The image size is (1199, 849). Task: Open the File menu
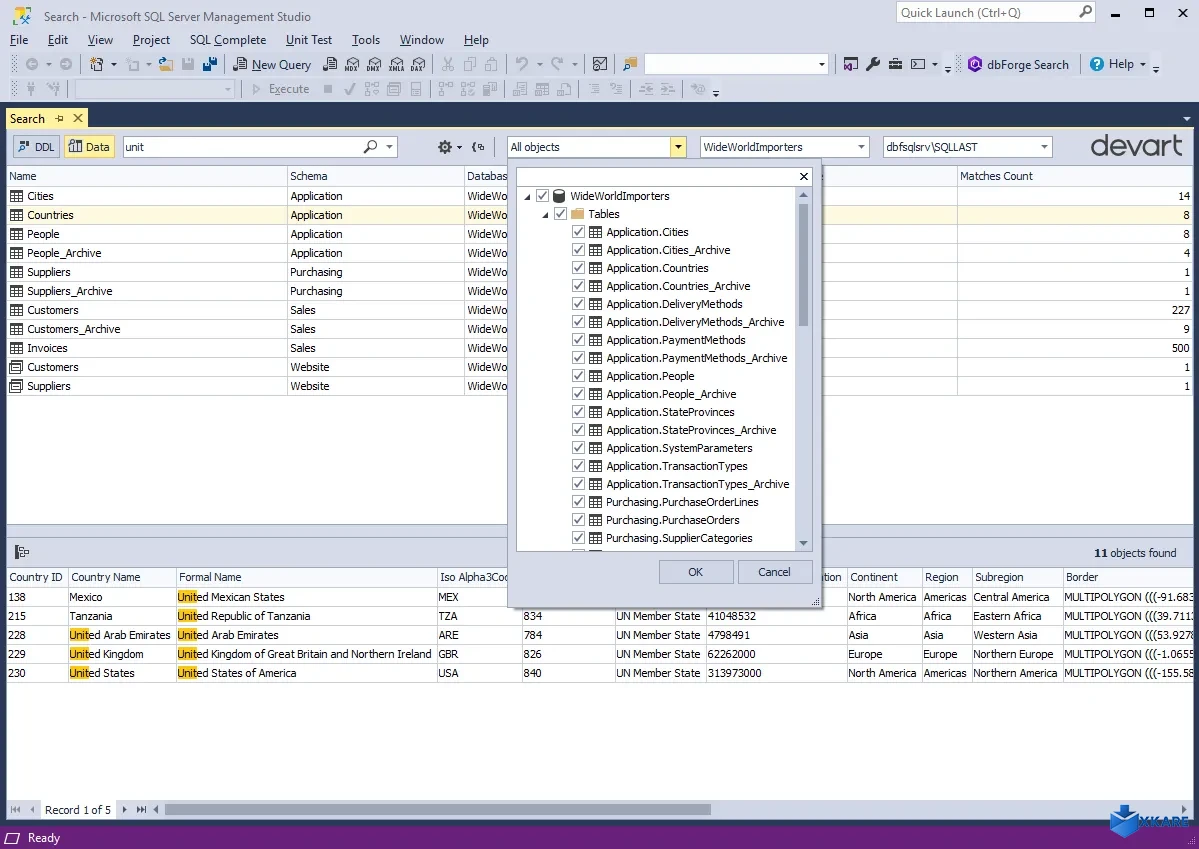[19, 40]
